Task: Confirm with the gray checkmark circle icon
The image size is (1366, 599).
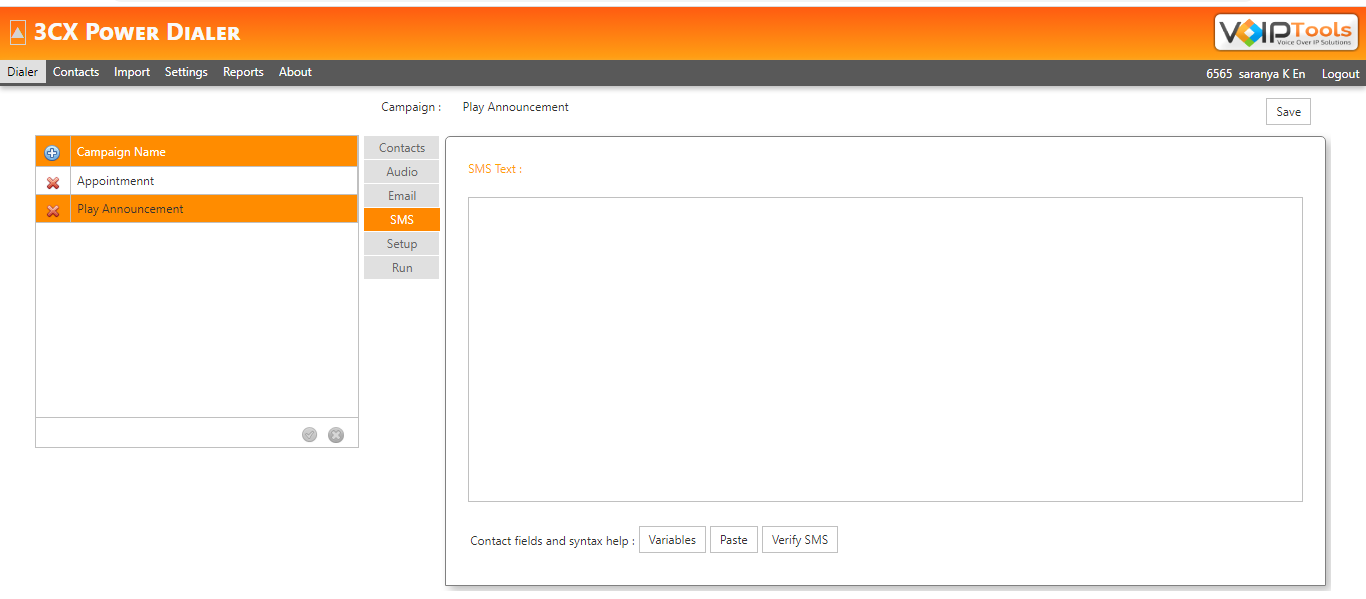Action: pos(309,434)
